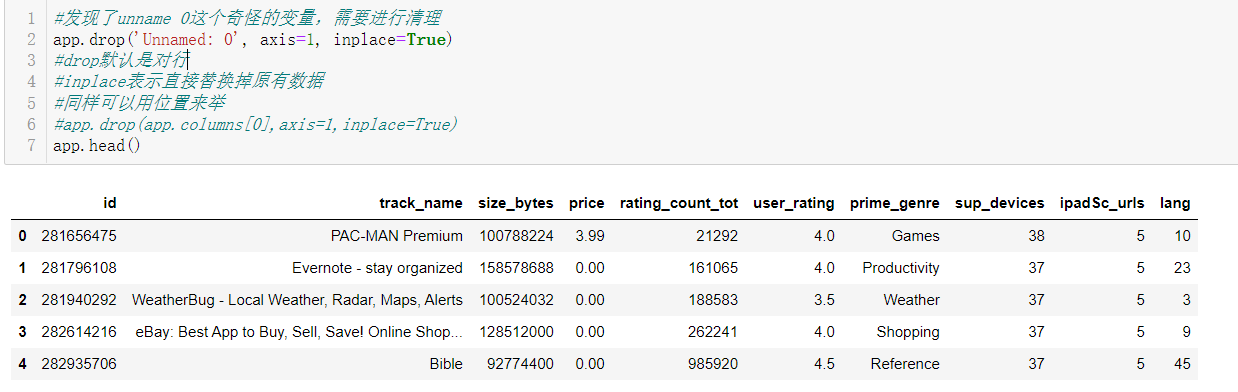Click rating count 21292
Viewport: 1238px width, 392px height.
[717, 236]
